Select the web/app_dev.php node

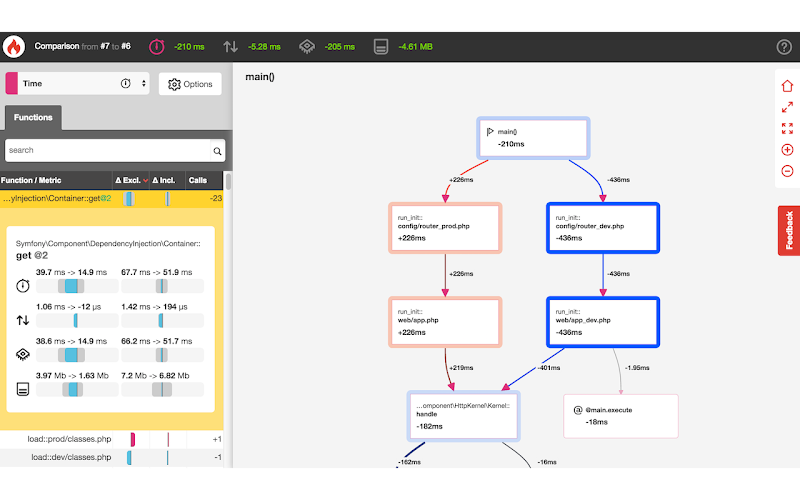[603, 322]
